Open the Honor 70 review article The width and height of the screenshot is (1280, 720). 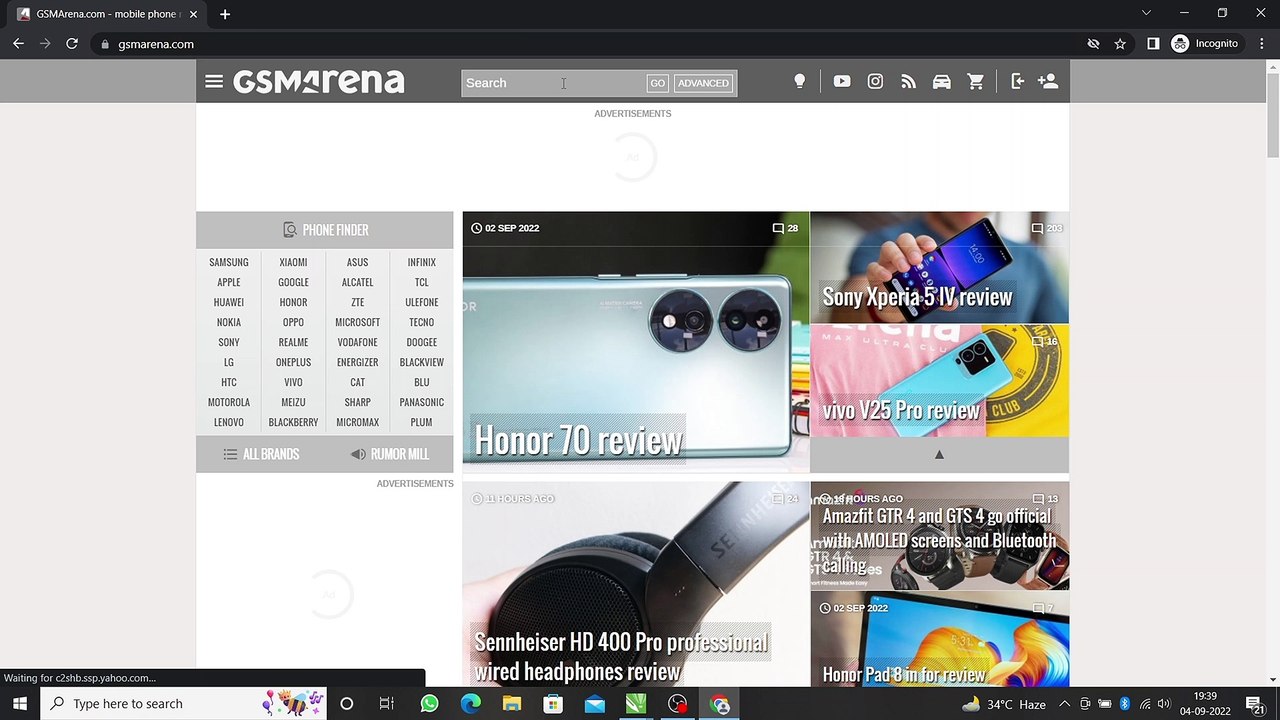click(x=636, y=342)
